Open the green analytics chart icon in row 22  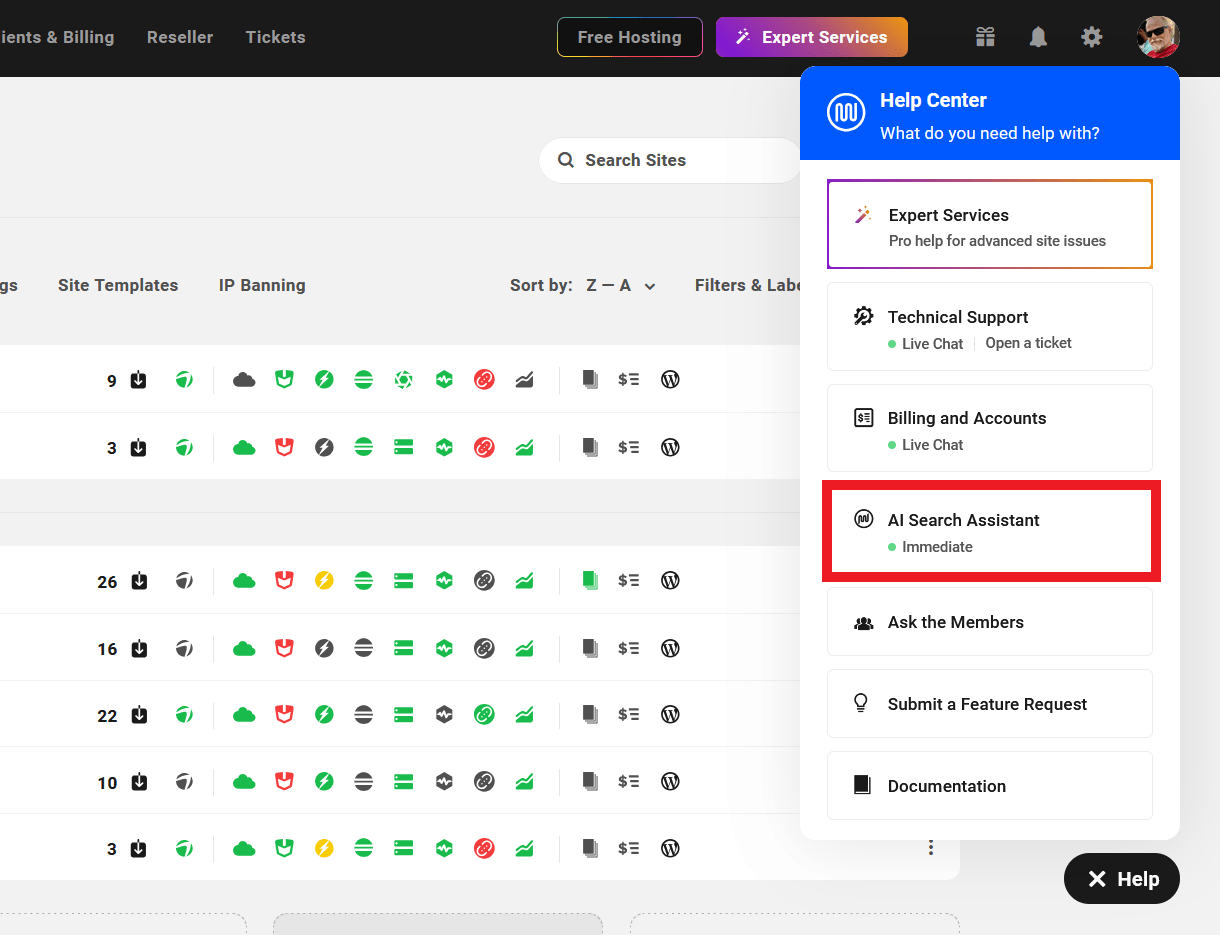[x=524, y=714]
